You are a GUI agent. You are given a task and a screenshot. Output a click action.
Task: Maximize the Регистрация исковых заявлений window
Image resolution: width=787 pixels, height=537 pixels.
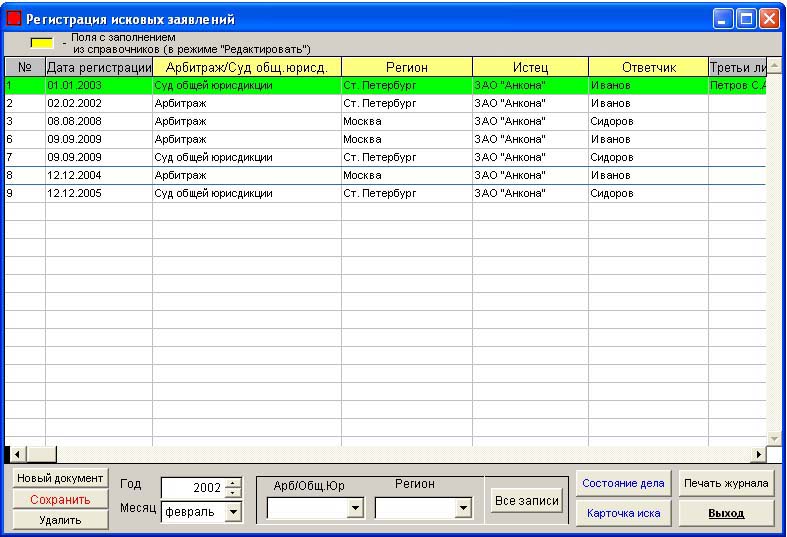pyautogui.click(x=746, y=19)
